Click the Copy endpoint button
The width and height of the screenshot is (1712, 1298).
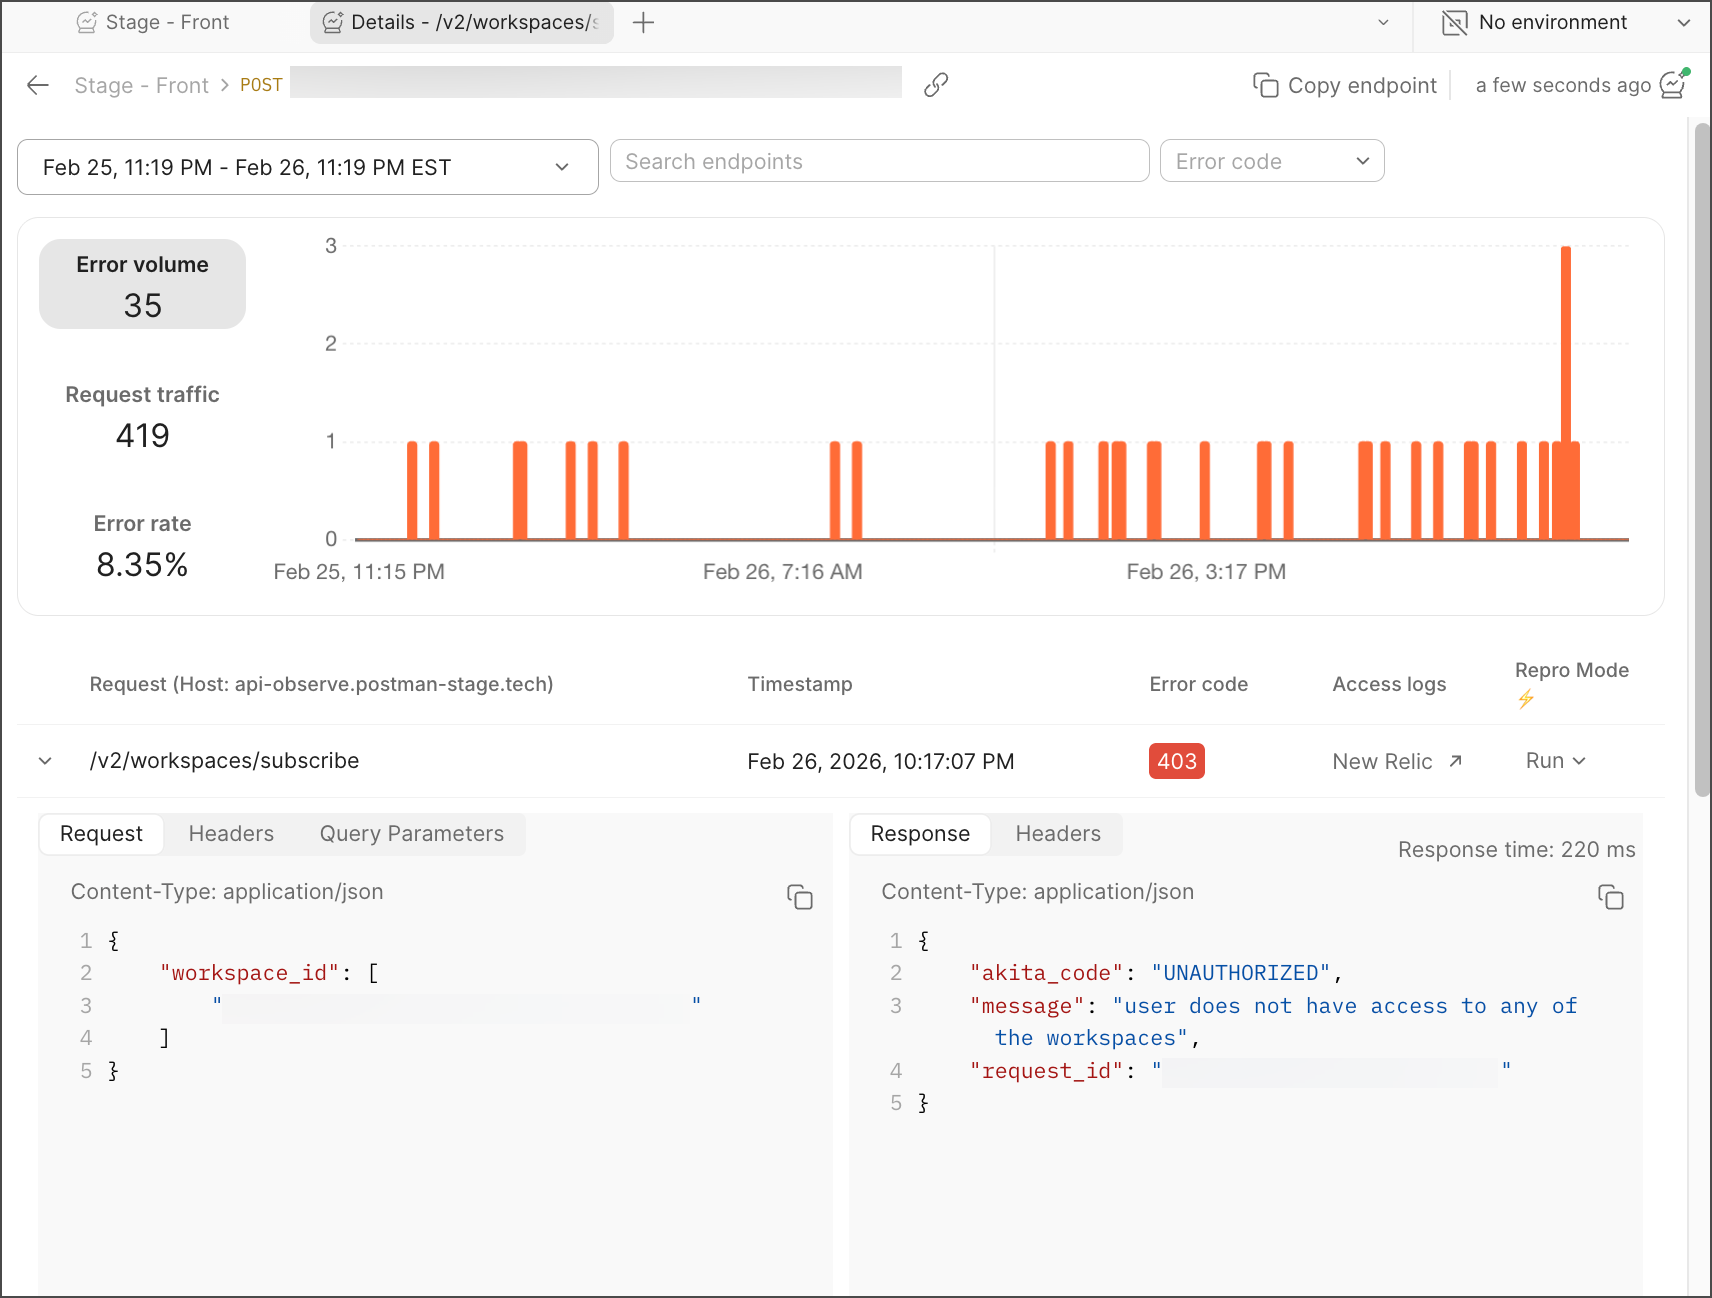[x=1345, y=85]
